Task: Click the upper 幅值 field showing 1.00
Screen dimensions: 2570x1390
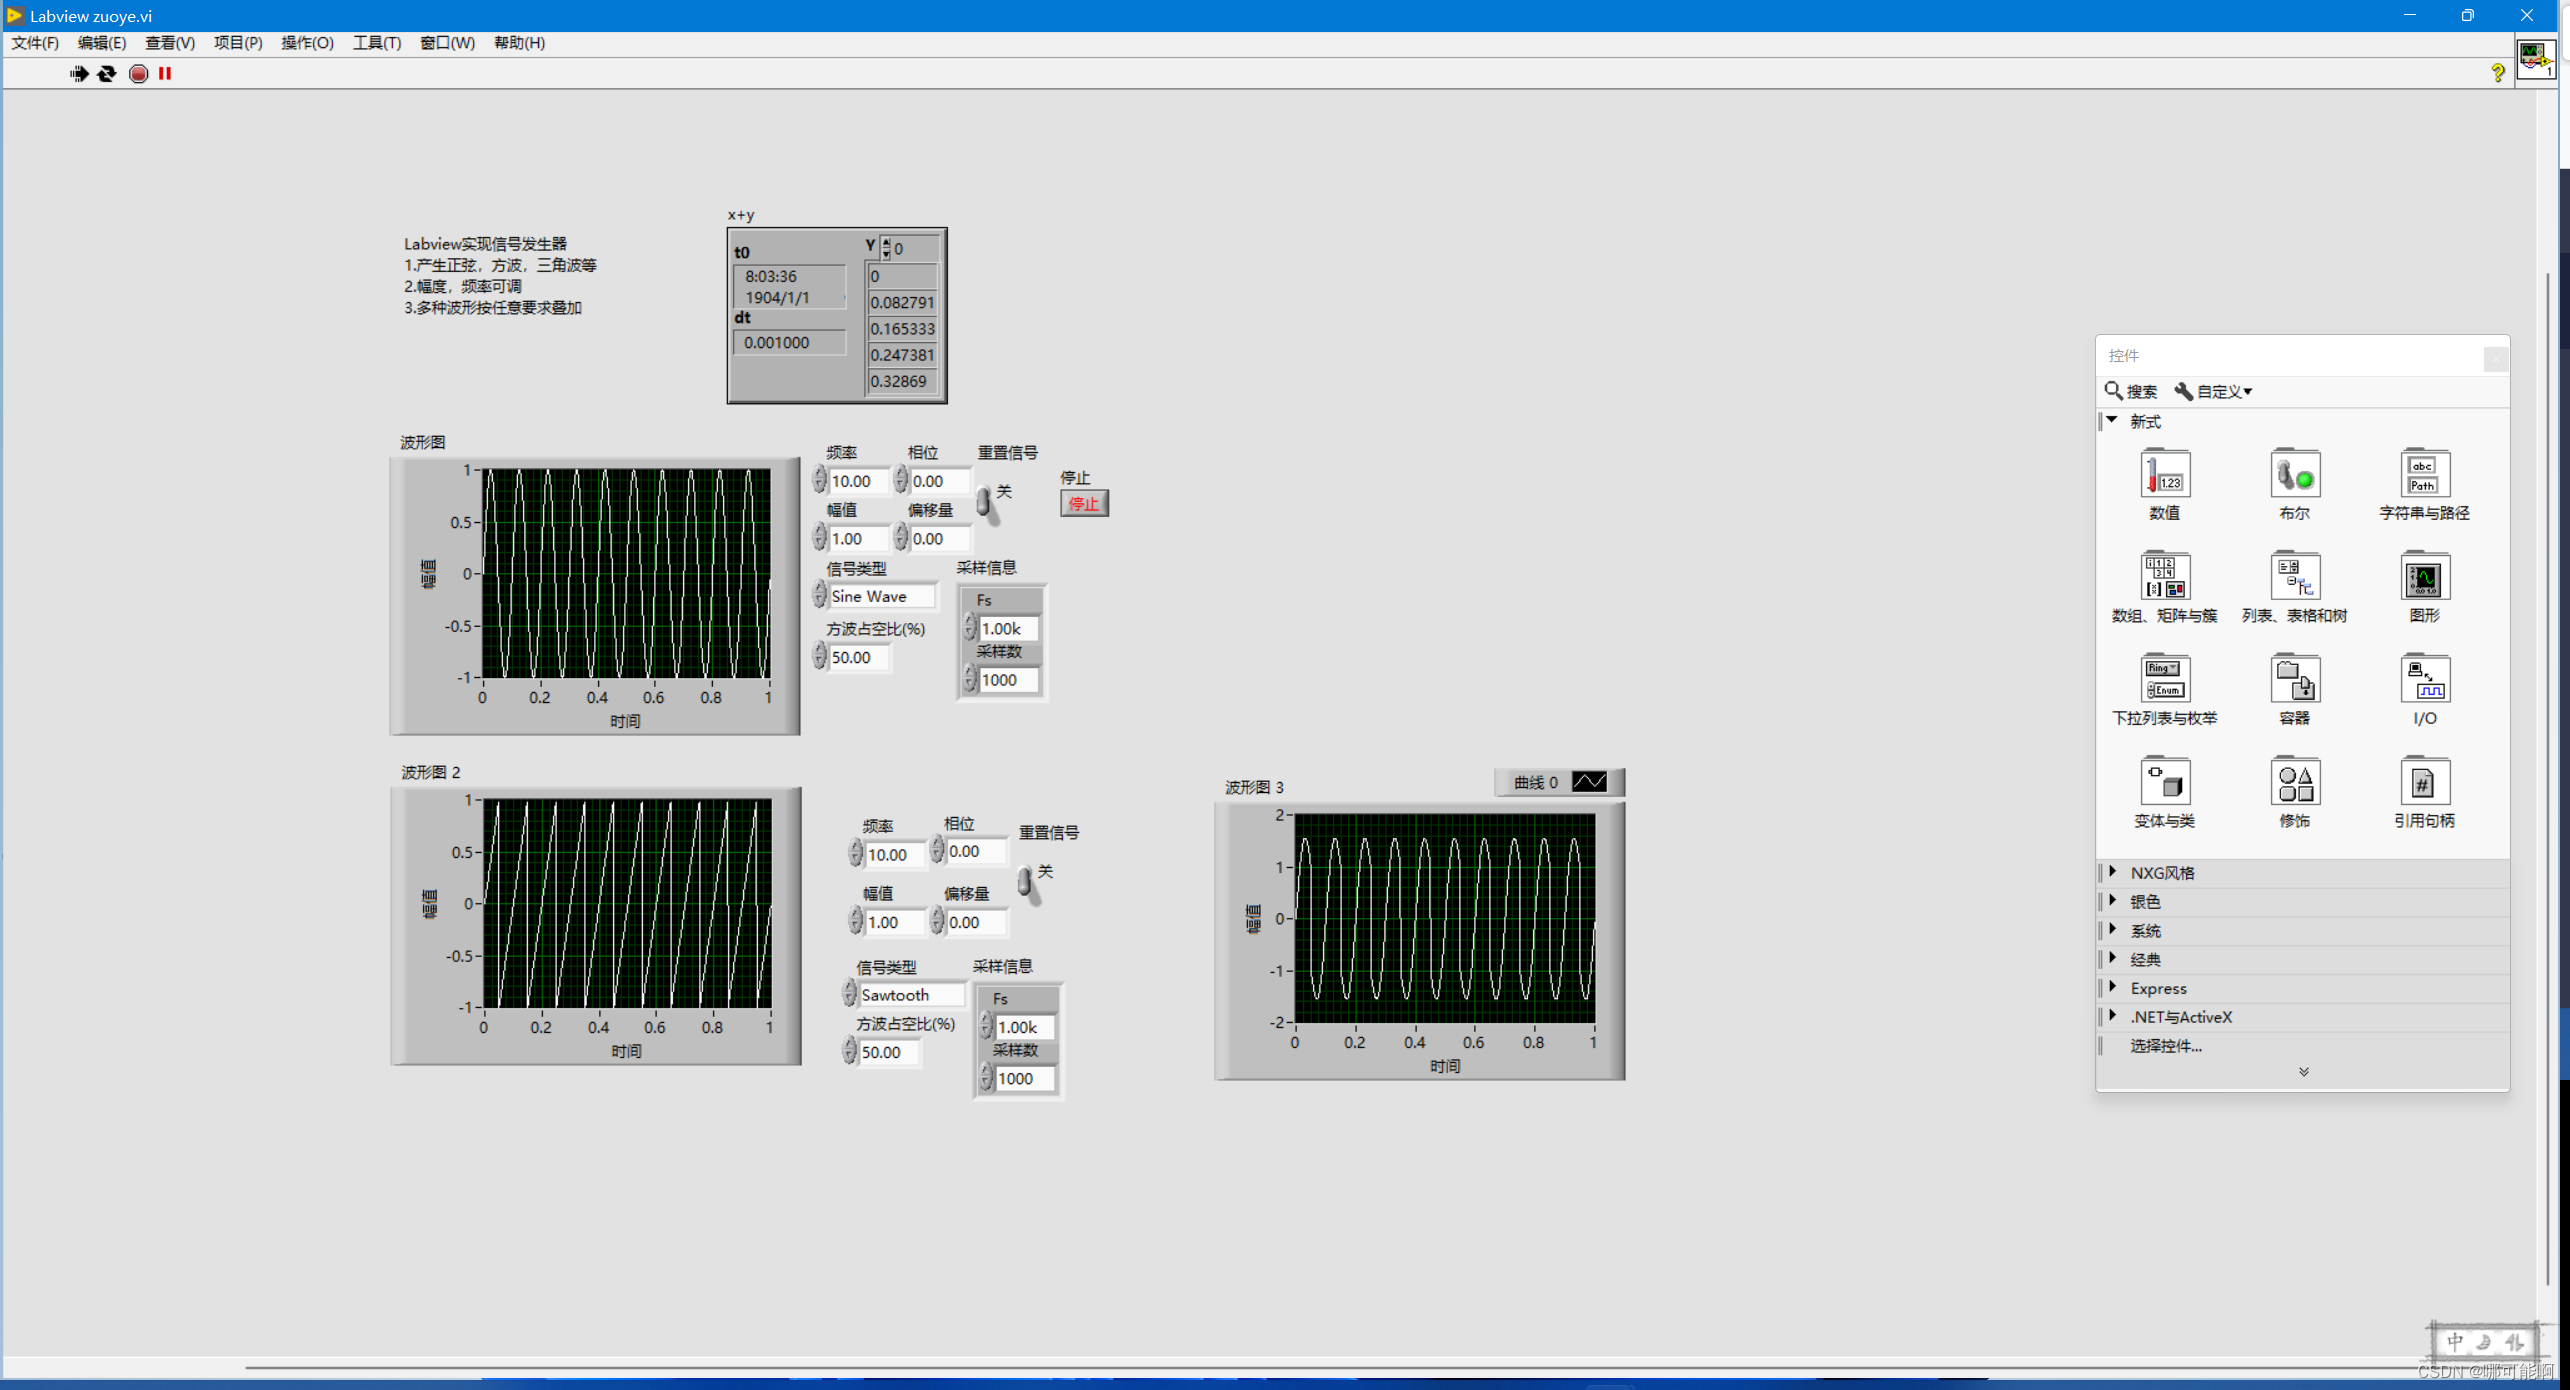Action: pyautogui.click(x=858, y=539)
